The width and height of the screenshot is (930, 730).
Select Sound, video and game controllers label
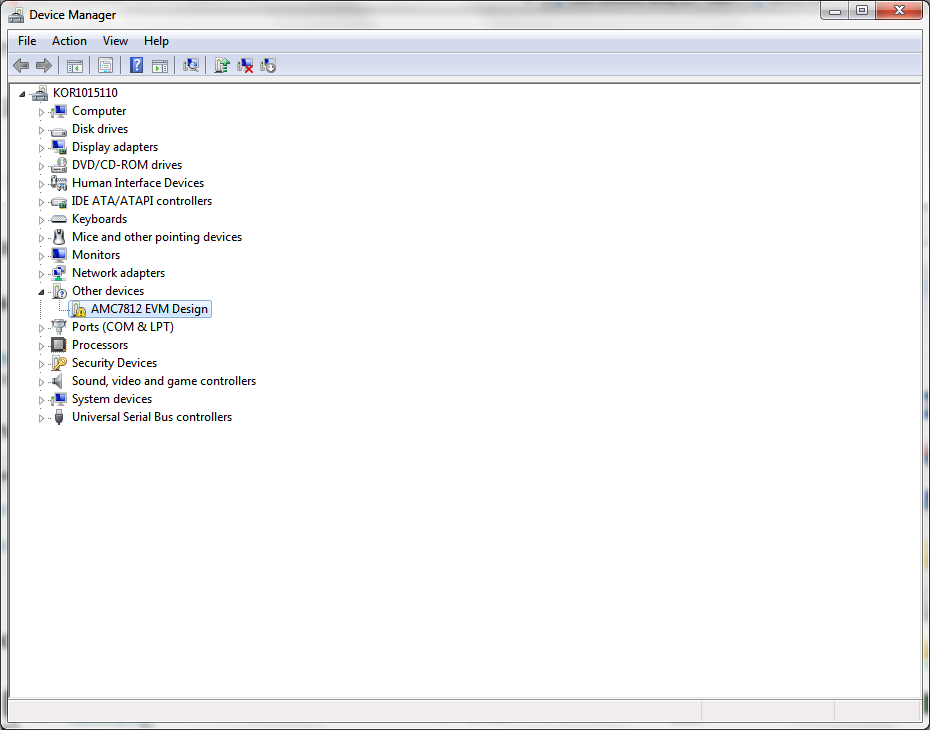click(164, 381)
